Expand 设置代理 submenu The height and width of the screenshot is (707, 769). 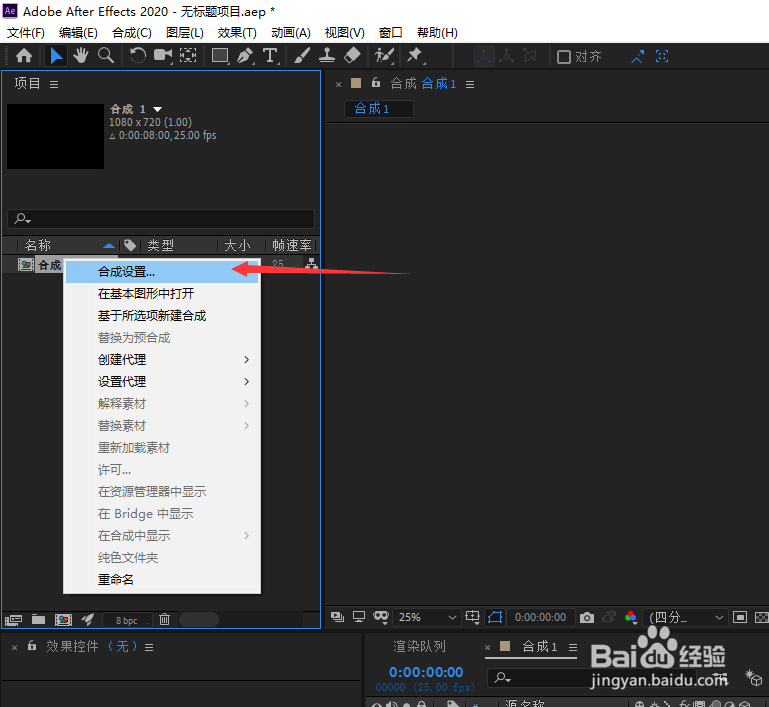coord(162,381)
